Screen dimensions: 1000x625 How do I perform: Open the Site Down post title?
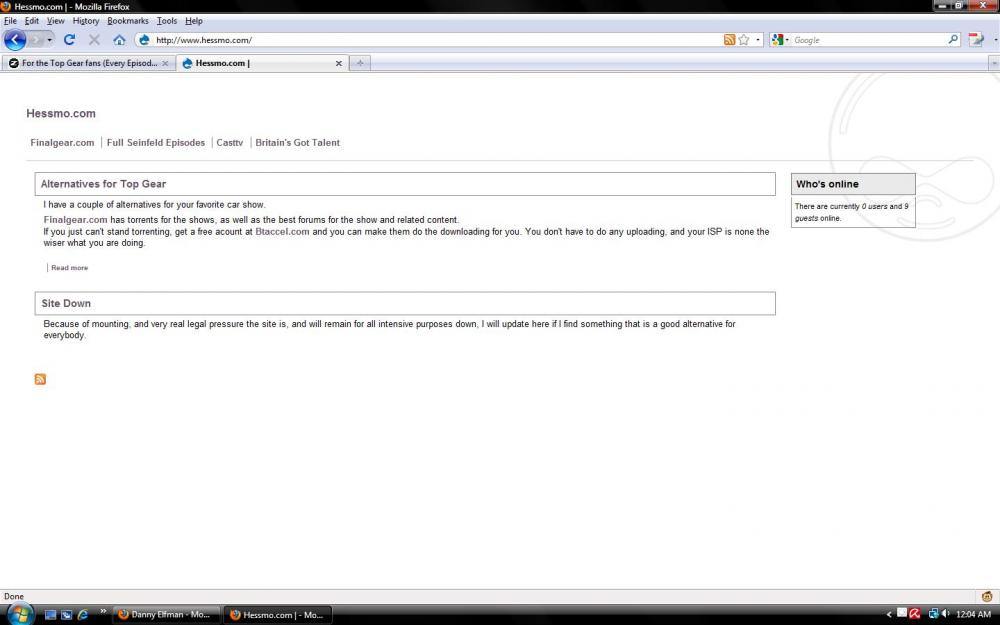66,304
